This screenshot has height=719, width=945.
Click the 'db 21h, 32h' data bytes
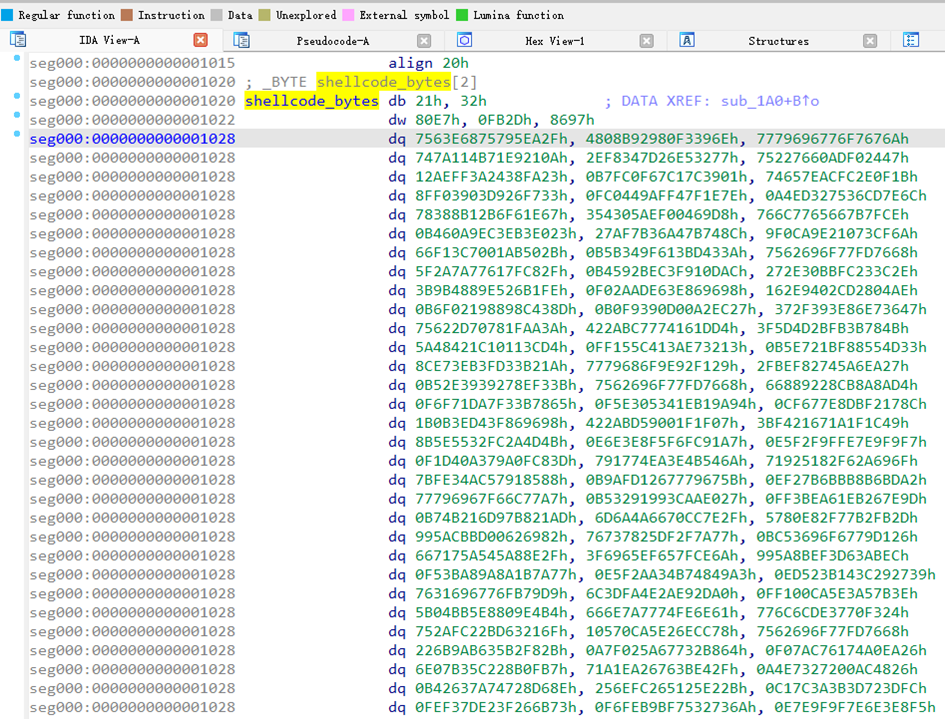point(437,101)
